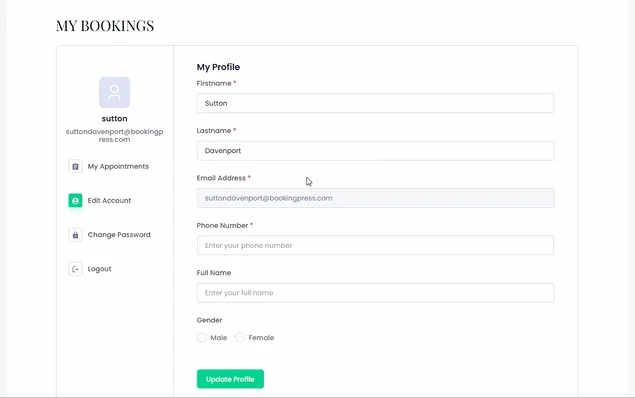Click the green Edit Account icon

coord(75,200)
